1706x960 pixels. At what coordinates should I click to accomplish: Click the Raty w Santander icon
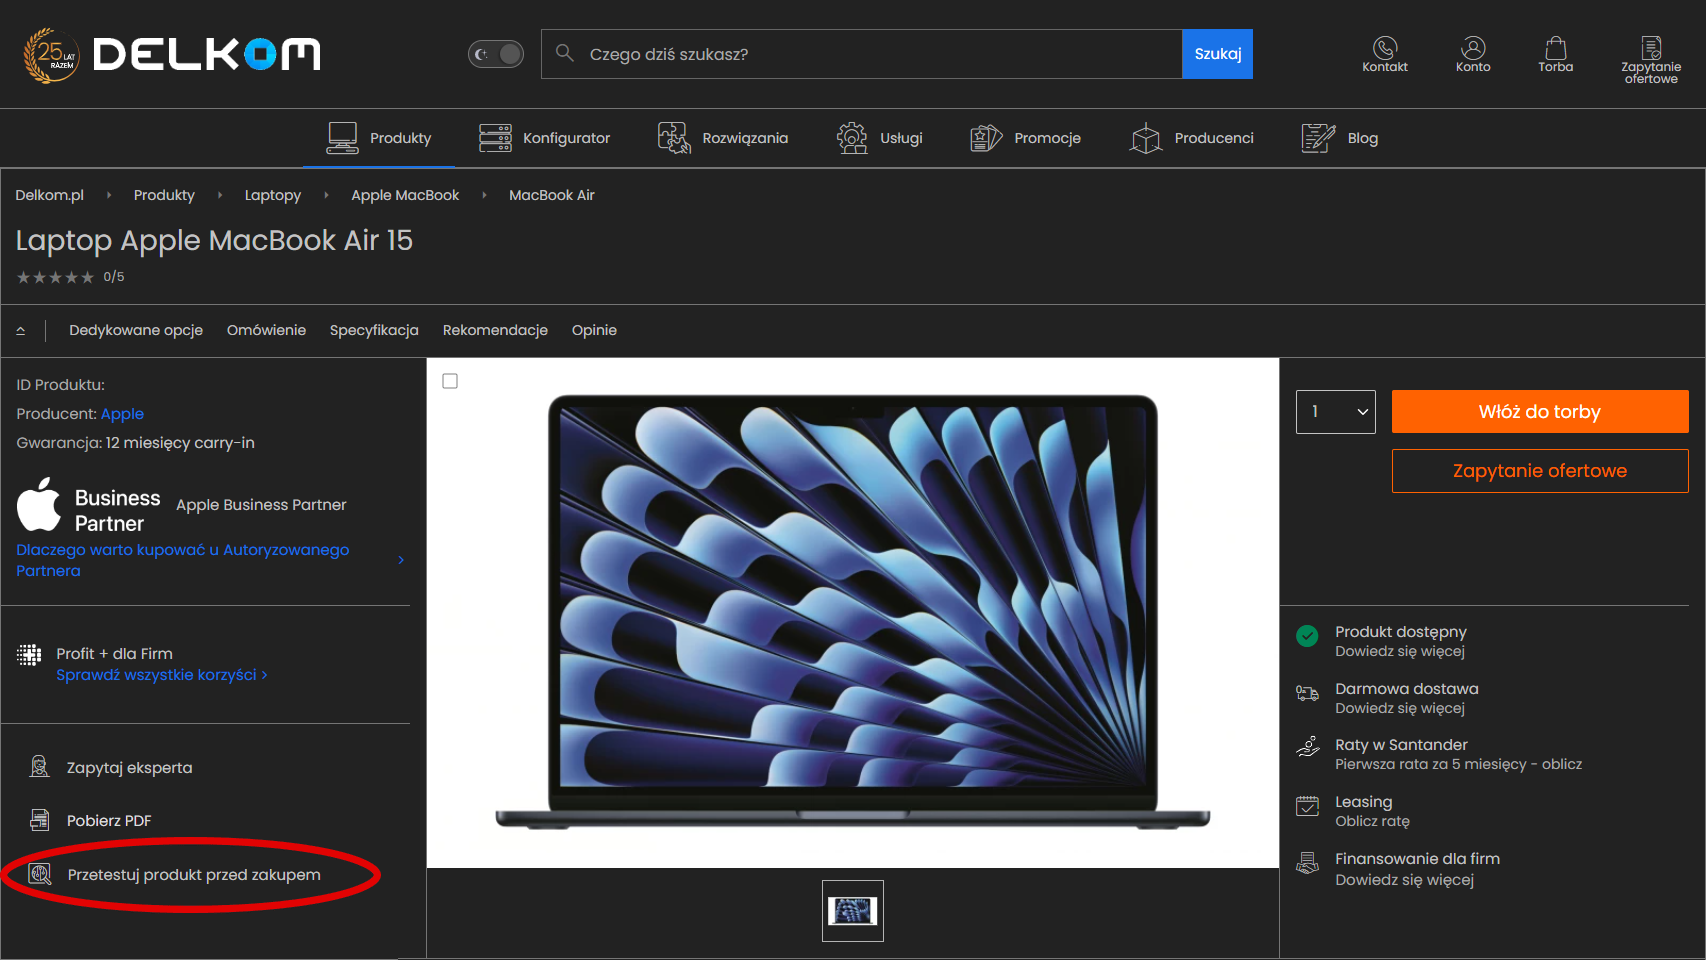1307,746
